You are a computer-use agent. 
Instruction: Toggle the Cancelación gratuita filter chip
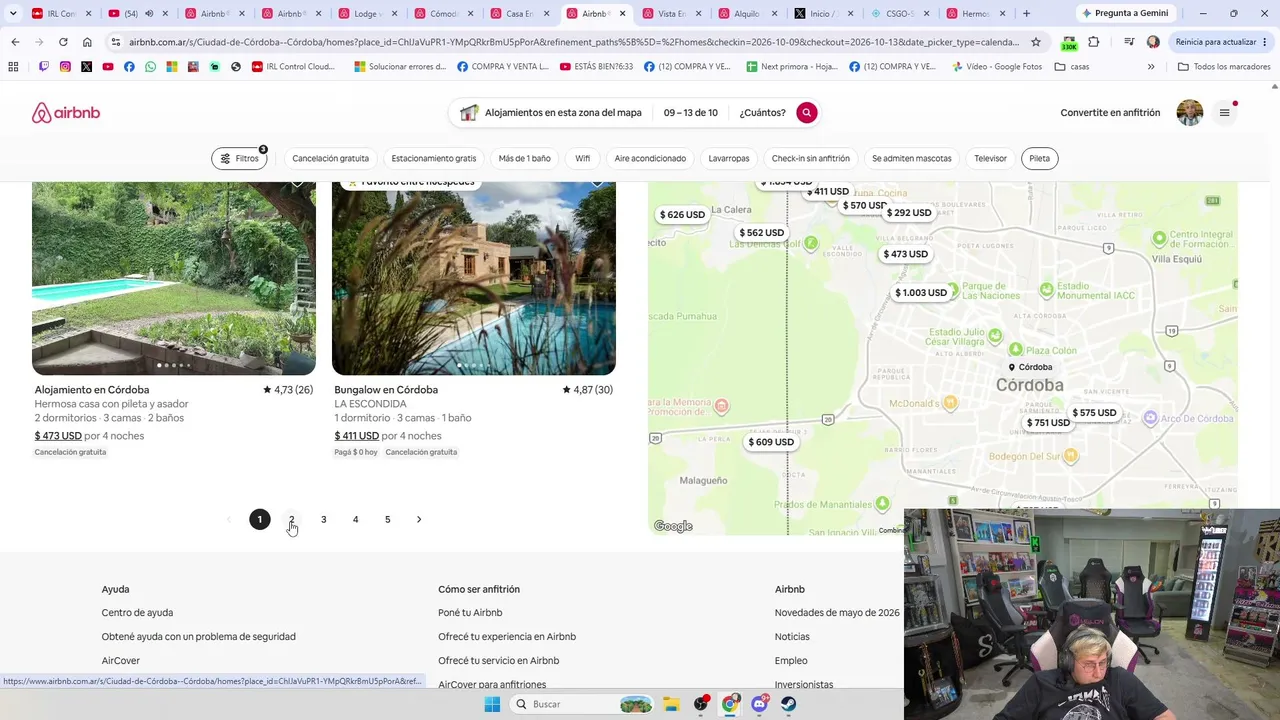(330, 159)
